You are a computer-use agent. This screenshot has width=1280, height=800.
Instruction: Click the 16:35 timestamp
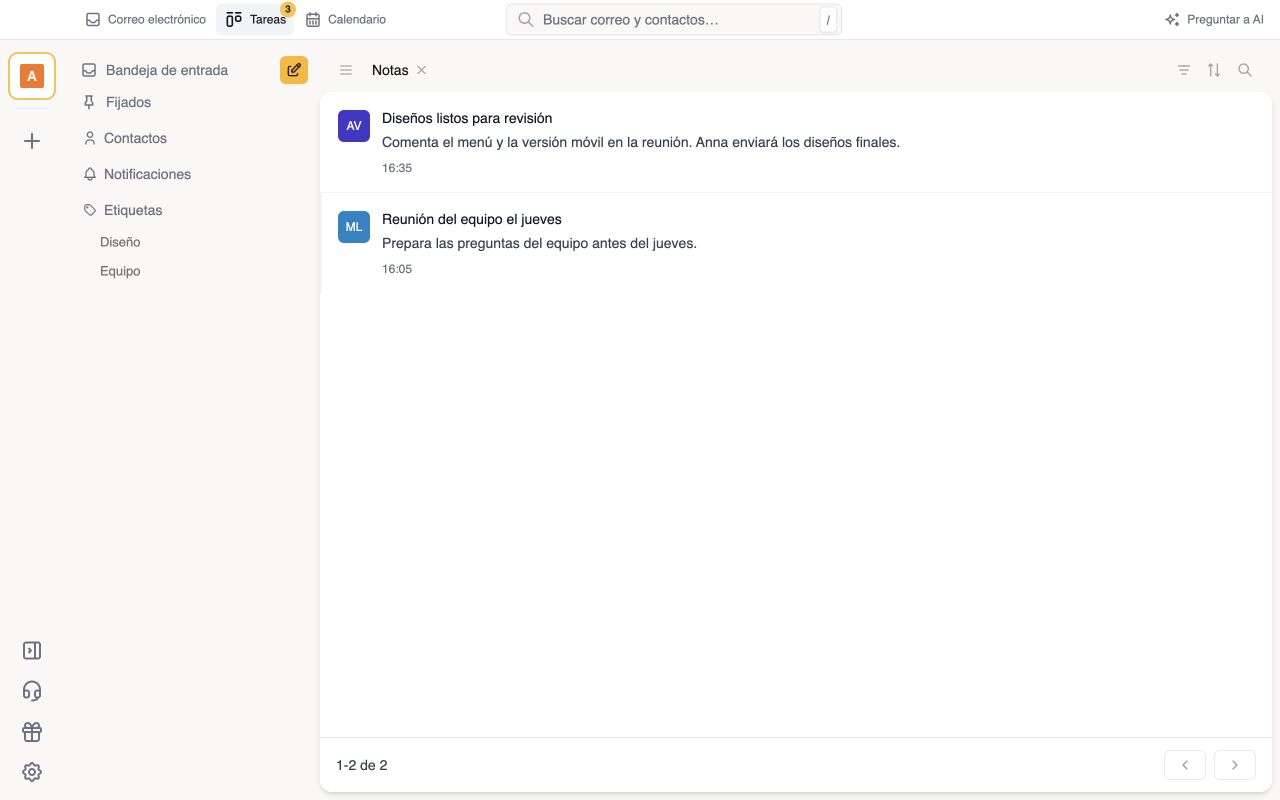[x=397, y=168]
